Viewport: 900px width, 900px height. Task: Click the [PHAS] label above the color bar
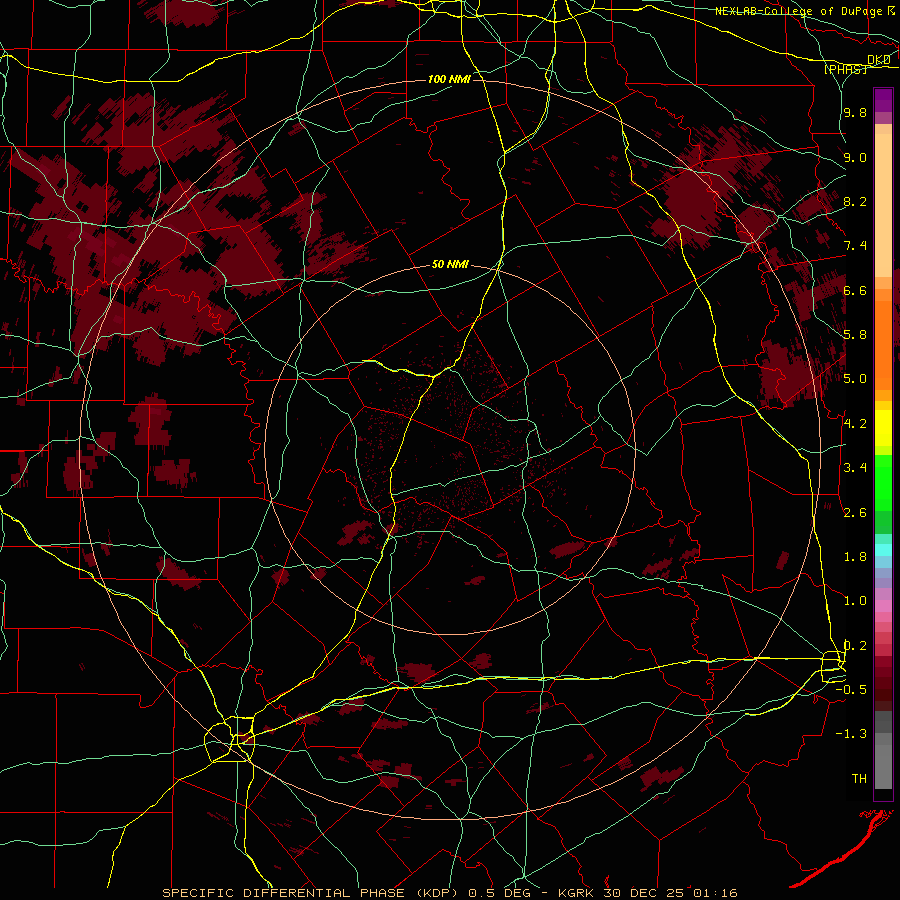click(x=845, y=69)
